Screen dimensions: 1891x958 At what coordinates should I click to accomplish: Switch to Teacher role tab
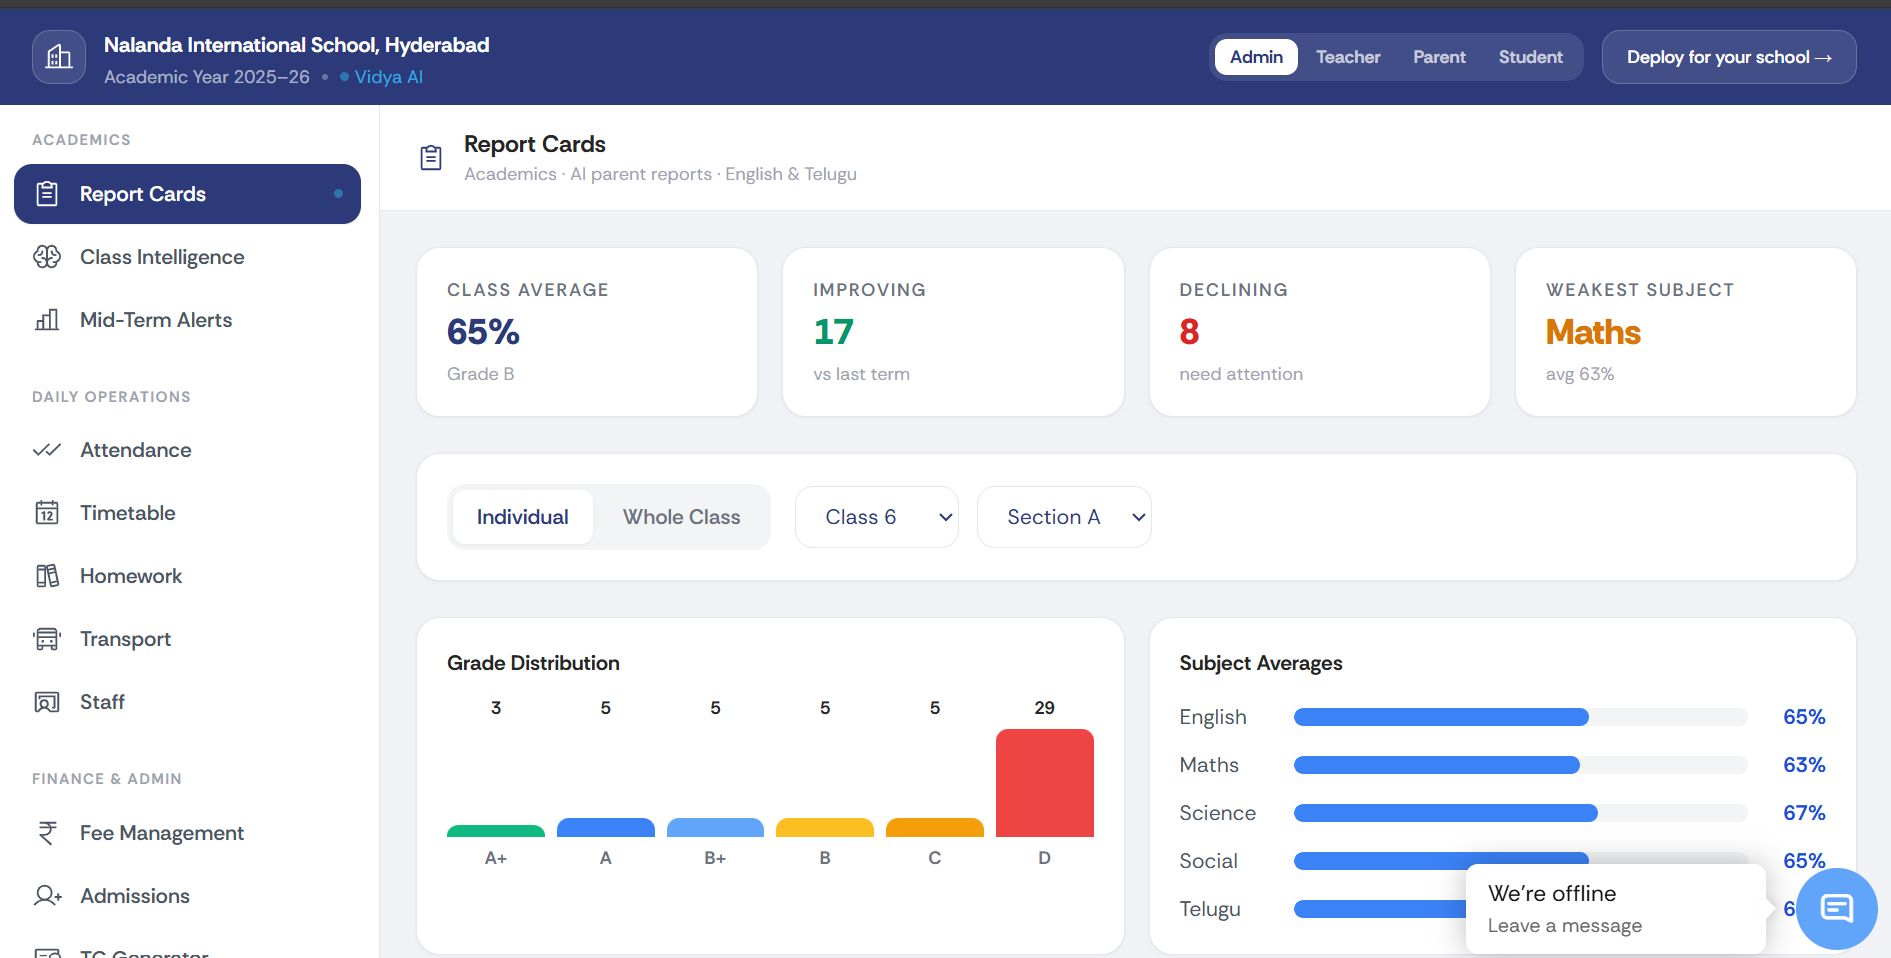[x=1348, y=57]
